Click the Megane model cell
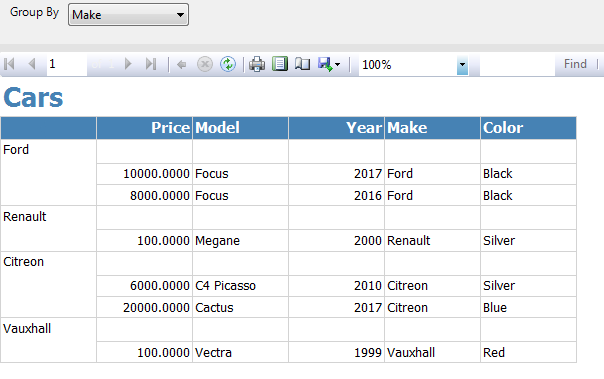The image size is (604, 379). (240, 241)
